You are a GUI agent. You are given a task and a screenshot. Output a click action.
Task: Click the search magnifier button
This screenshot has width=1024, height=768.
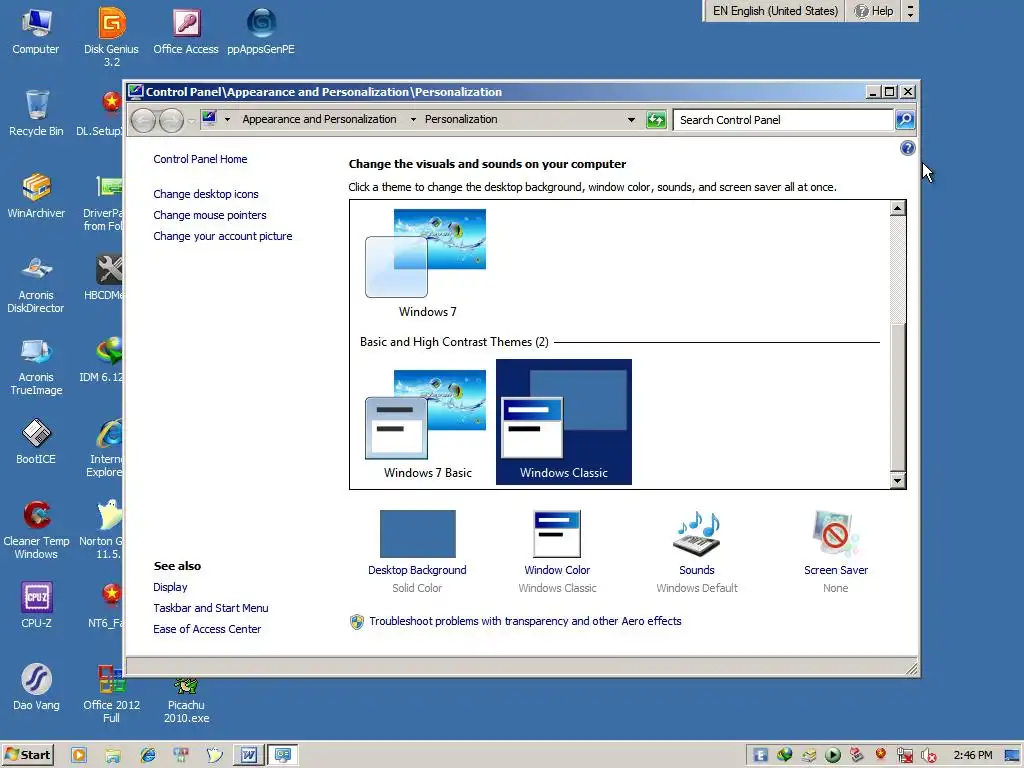point(904,120)
